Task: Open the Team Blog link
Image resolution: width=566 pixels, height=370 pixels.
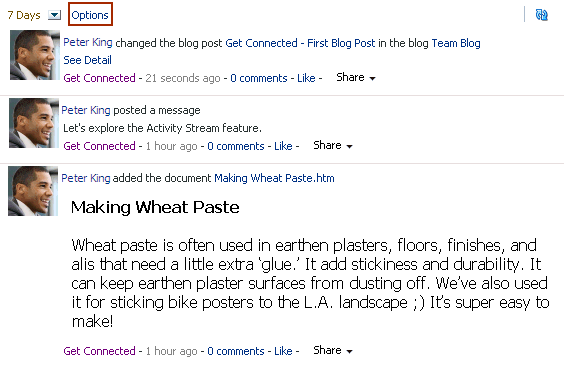Action: [x=456, y=43]
